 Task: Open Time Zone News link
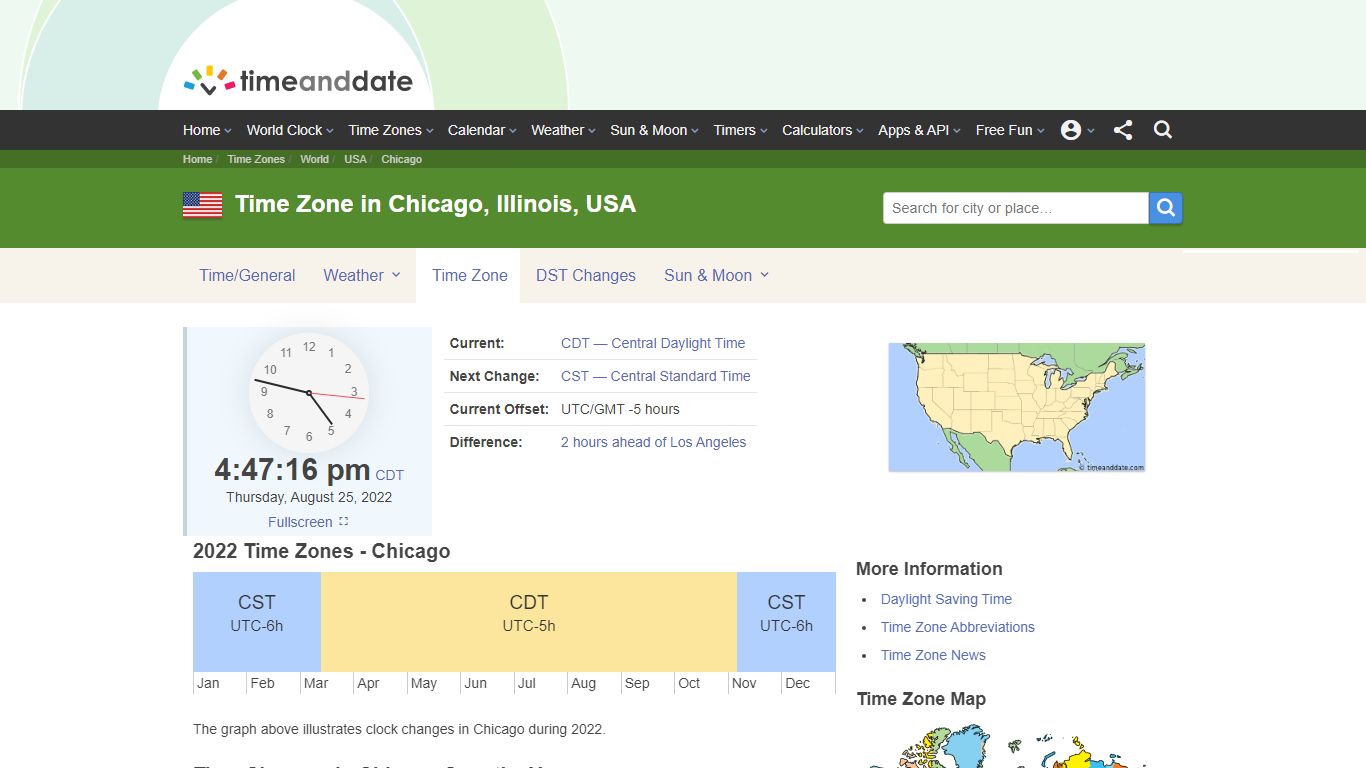[933, 655]
